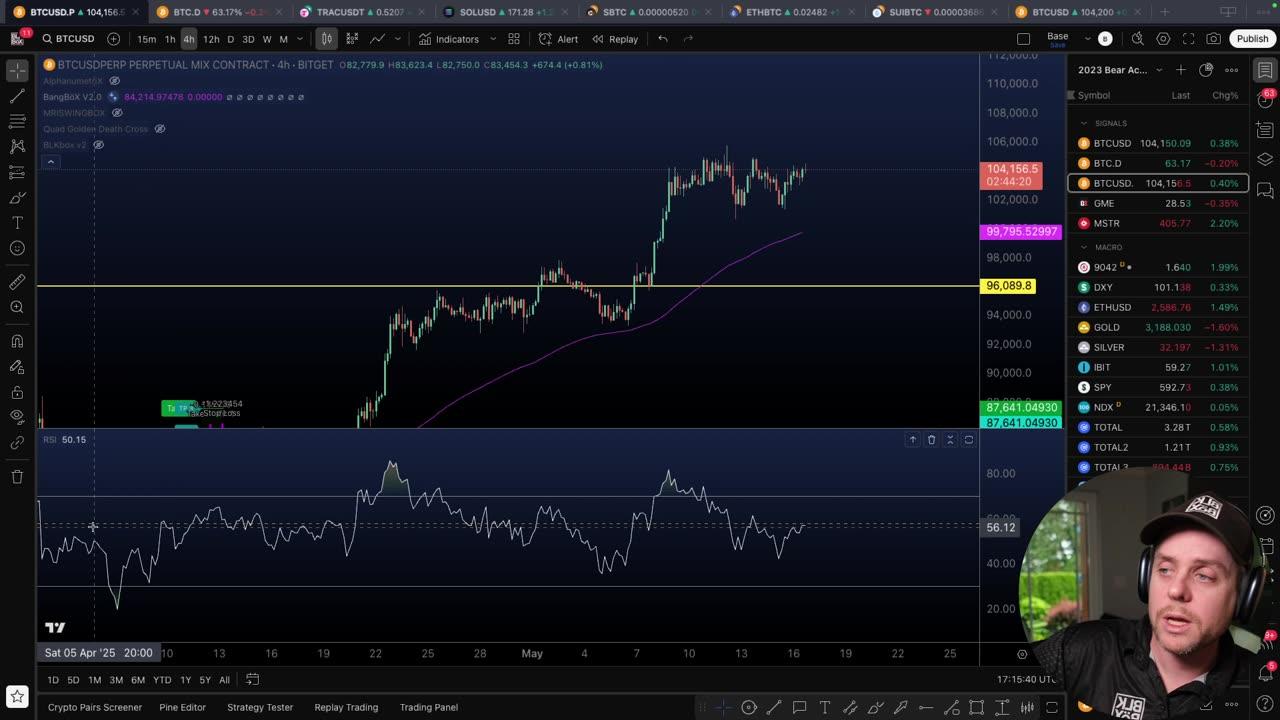The height and width of the screenshot is (720, 1280).
Task: Switch to the 1h timeframe
Action: 170,39
